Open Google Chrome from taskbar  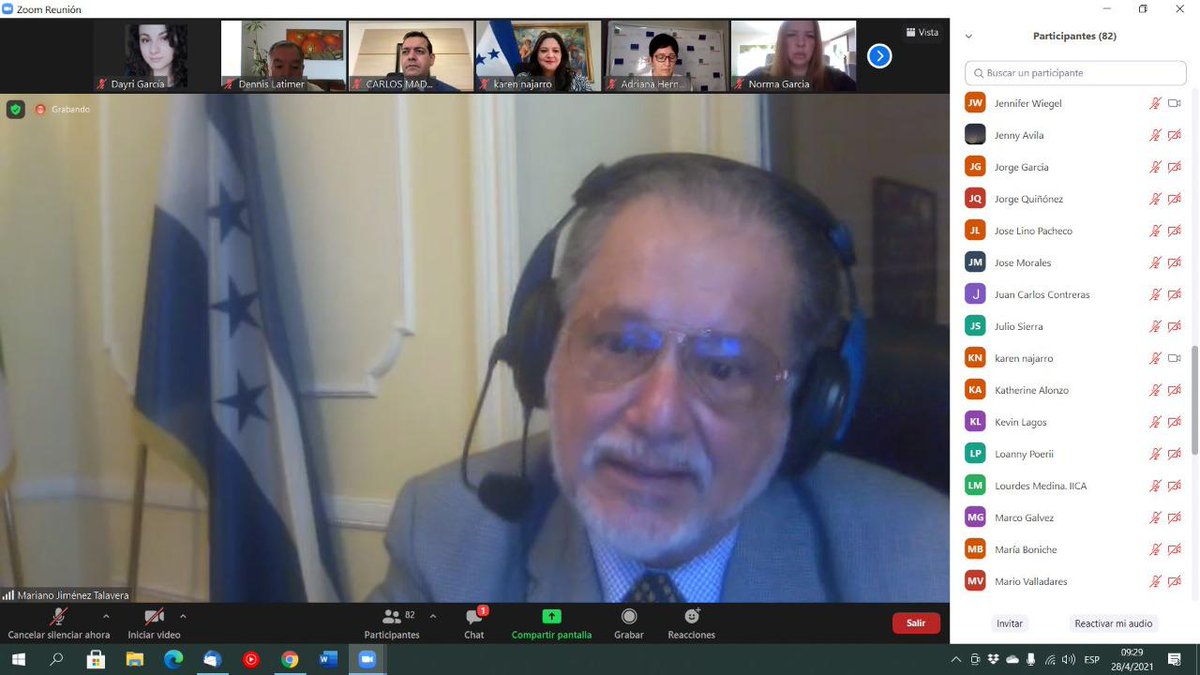[x=289, y=659]
